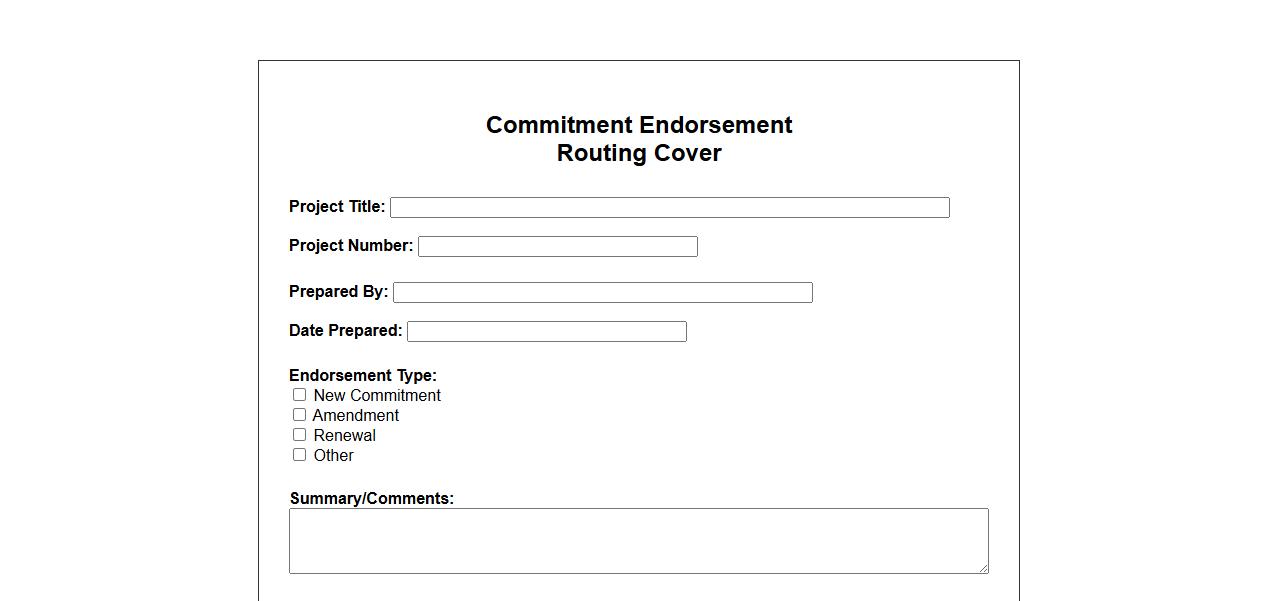Screen dimensions: 1278x601
Task: Click the "Renewal" option label text
Action: tap(345, 436)
